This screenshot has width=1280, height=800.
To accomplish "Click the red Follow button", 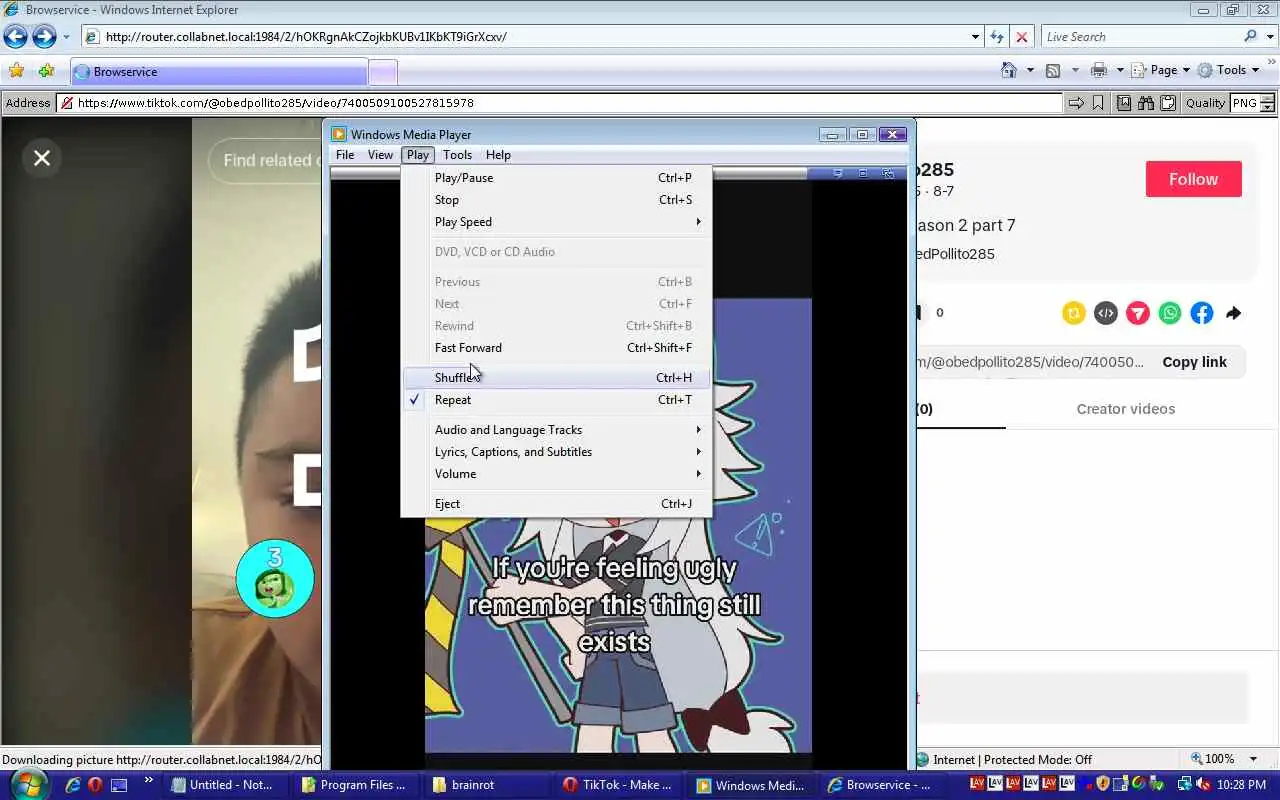I will click(x=1194, y=179).
